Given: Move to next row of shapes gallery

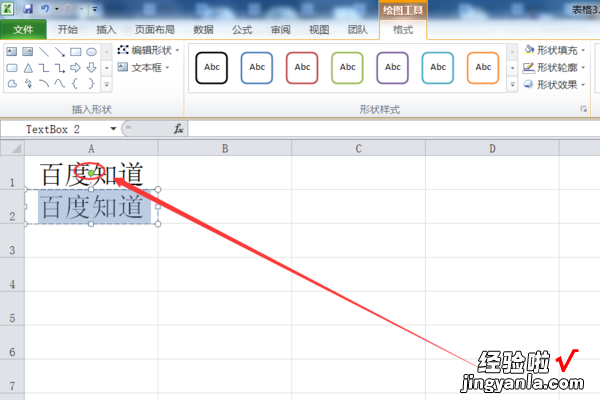Looking at the screenshot, I should click(107, 68).
